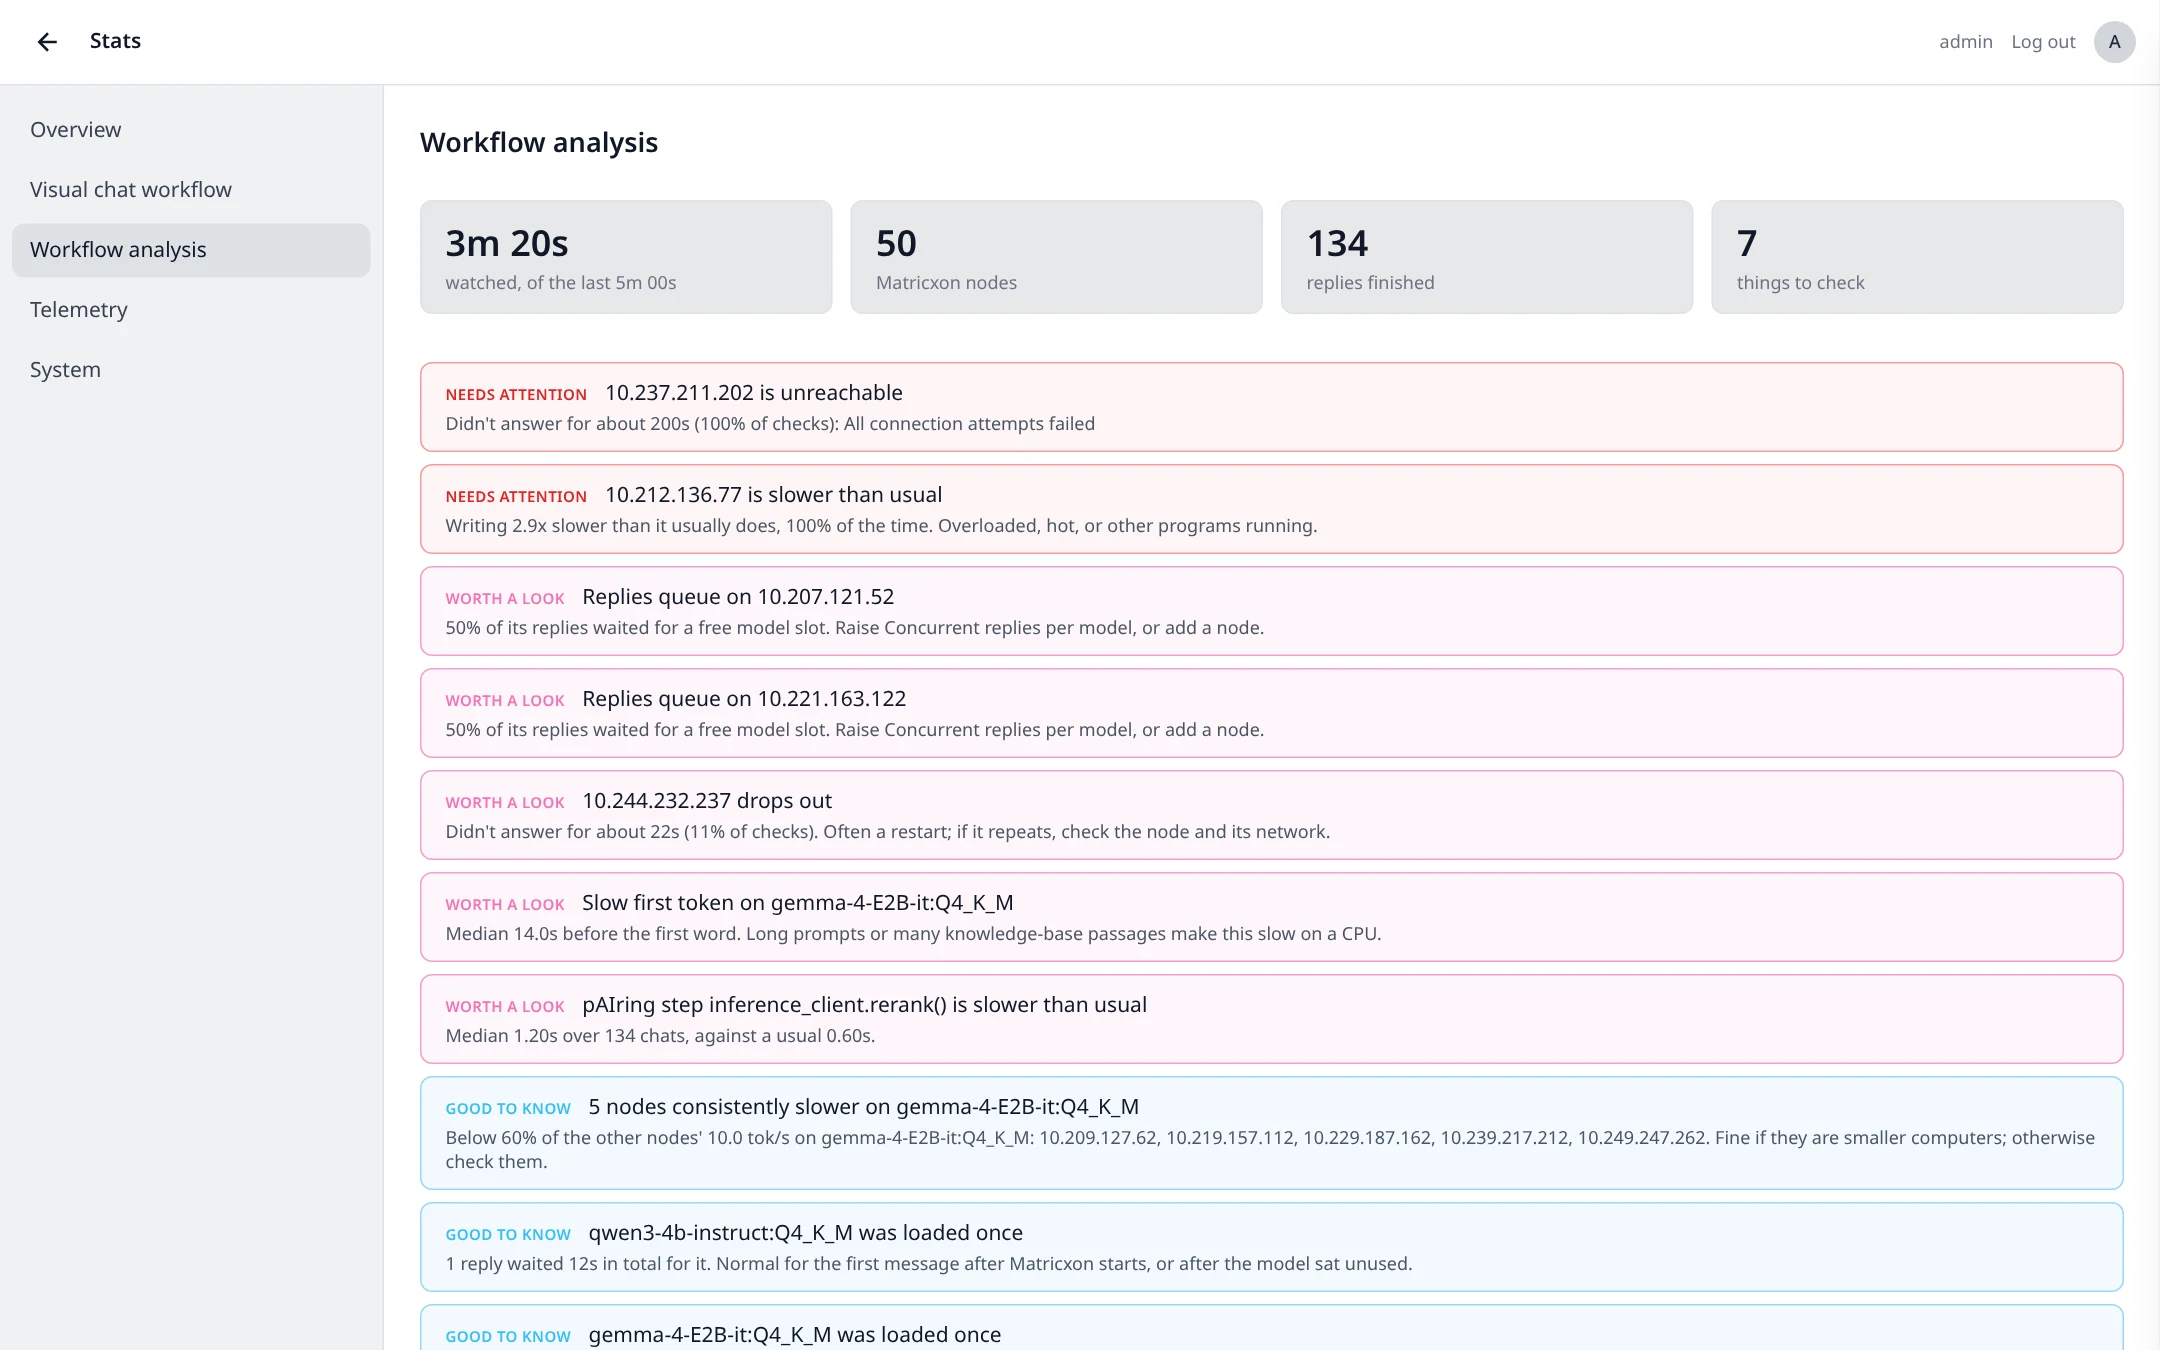Image resolution: width=2160 pixels, height=1350 pixels.
Task: Click '5 nodes consistently slower' notice
Action: point(1271,1133)
